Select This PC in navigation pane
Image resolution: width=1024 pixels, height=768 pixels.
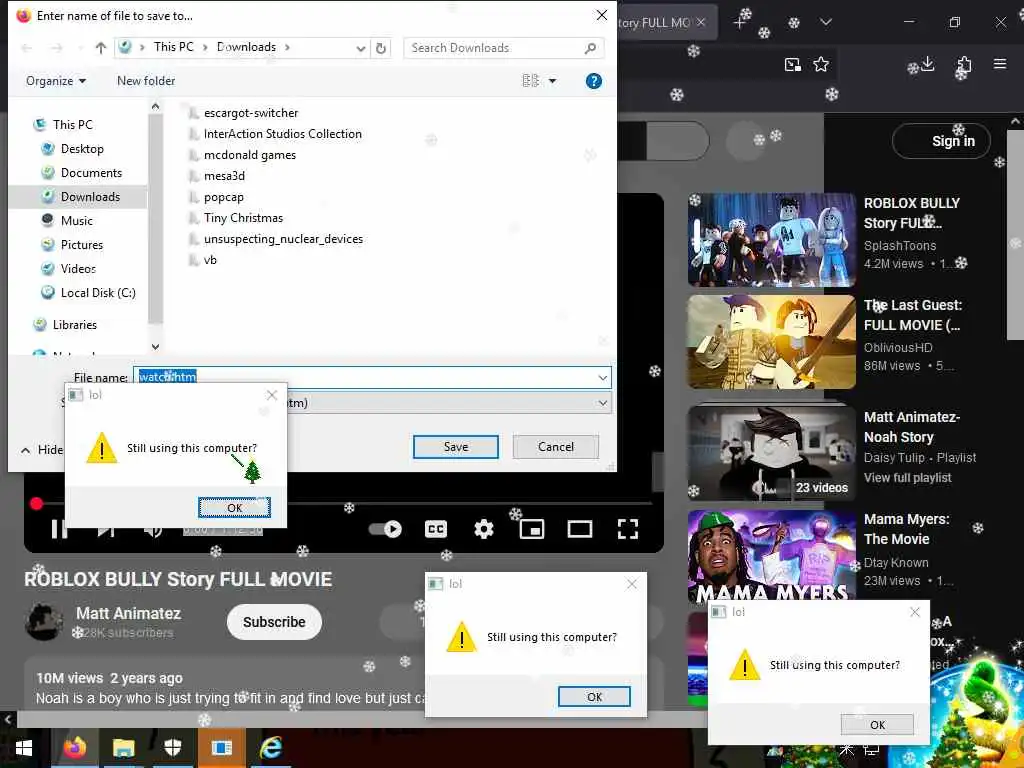(72, 124)
